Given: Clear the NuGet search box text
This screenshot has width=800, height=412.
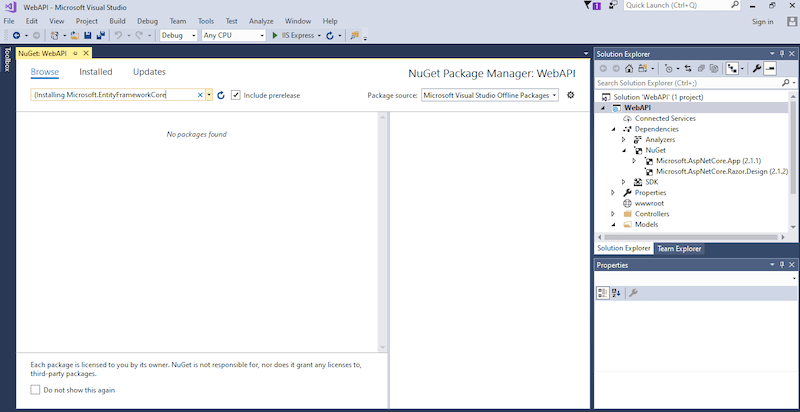Looking at the screenshot, I should pos(200,95).
